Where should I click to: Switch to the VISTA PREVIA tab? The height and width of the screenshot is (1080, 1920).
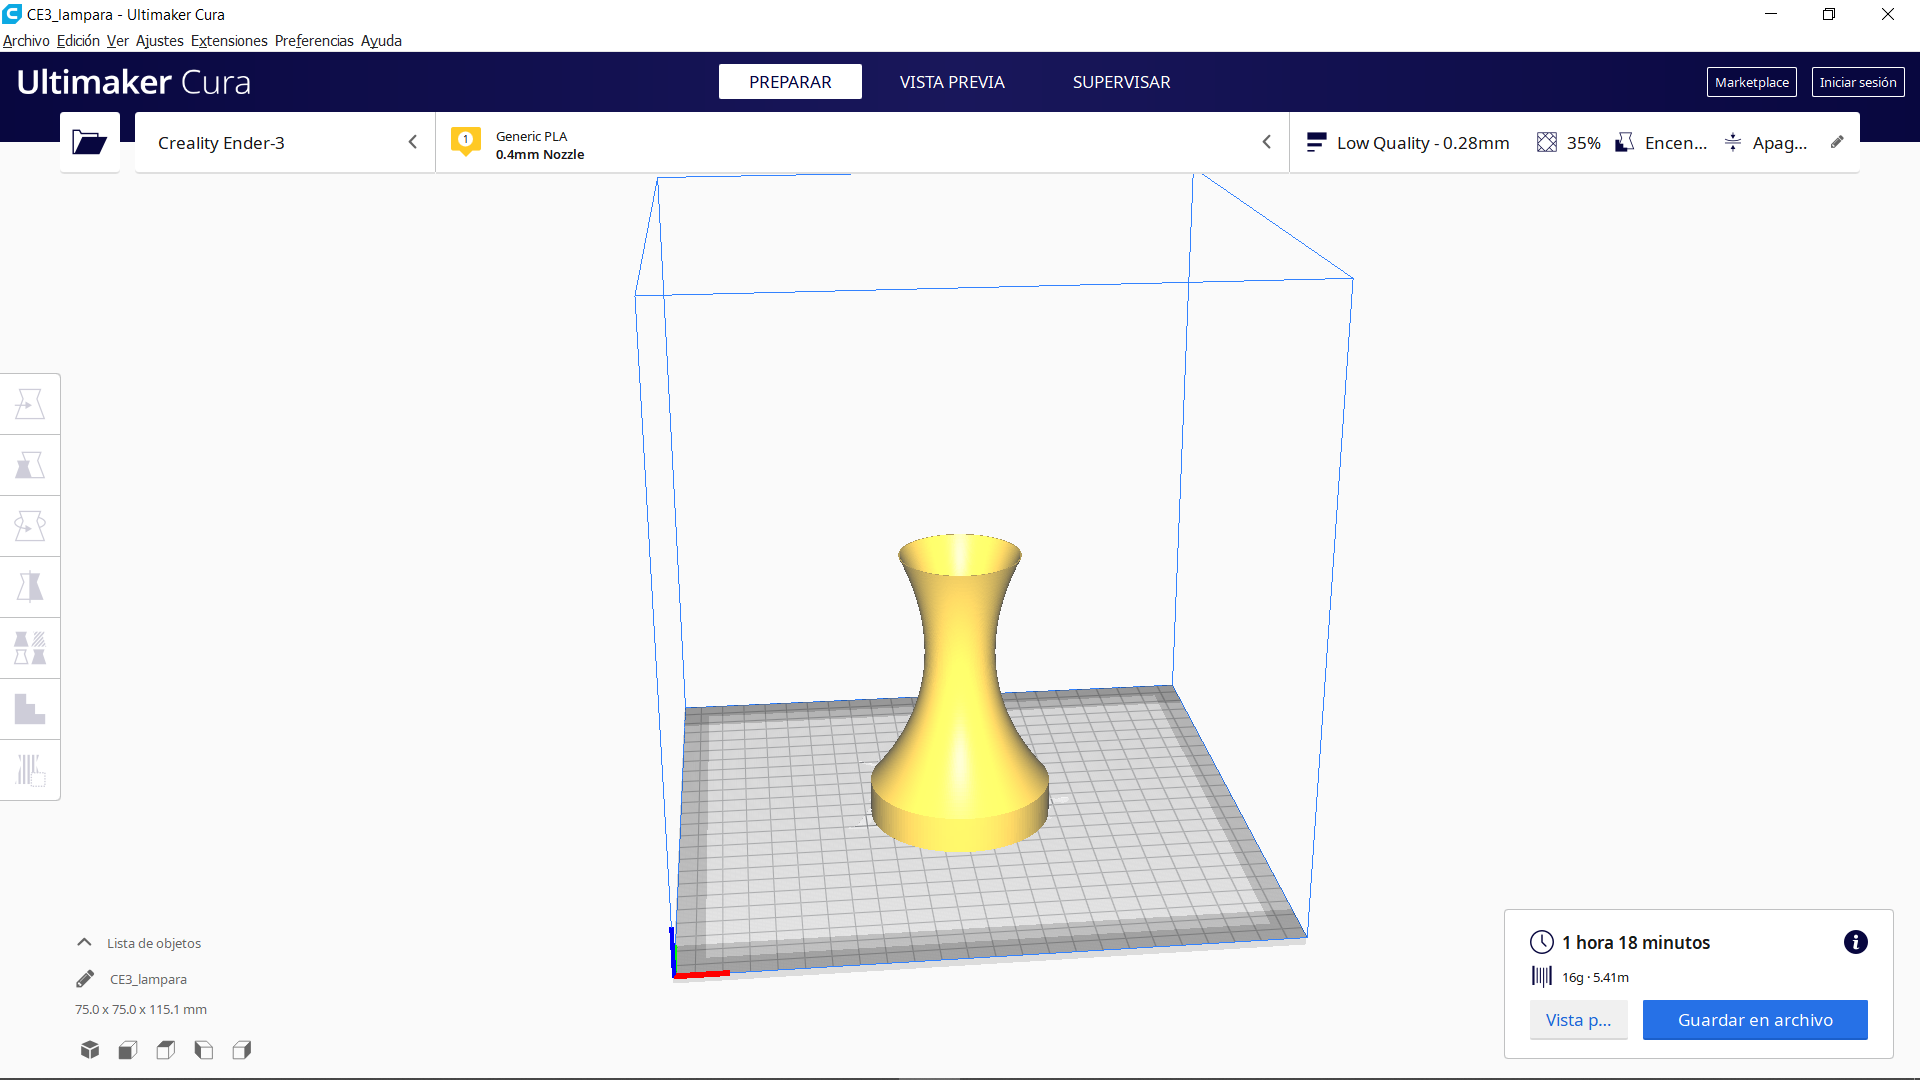coord(951,81)
